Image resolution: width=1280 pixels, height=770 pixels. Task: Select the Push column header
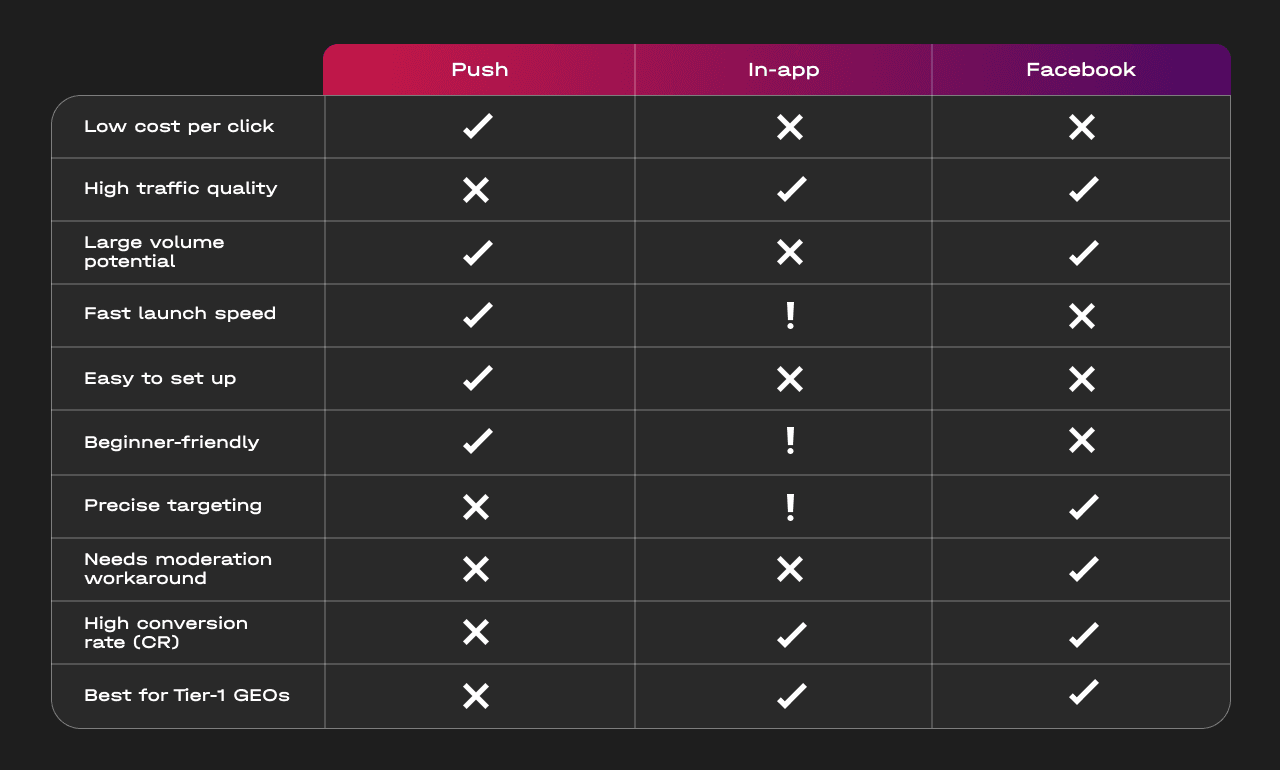coord(480,70)
